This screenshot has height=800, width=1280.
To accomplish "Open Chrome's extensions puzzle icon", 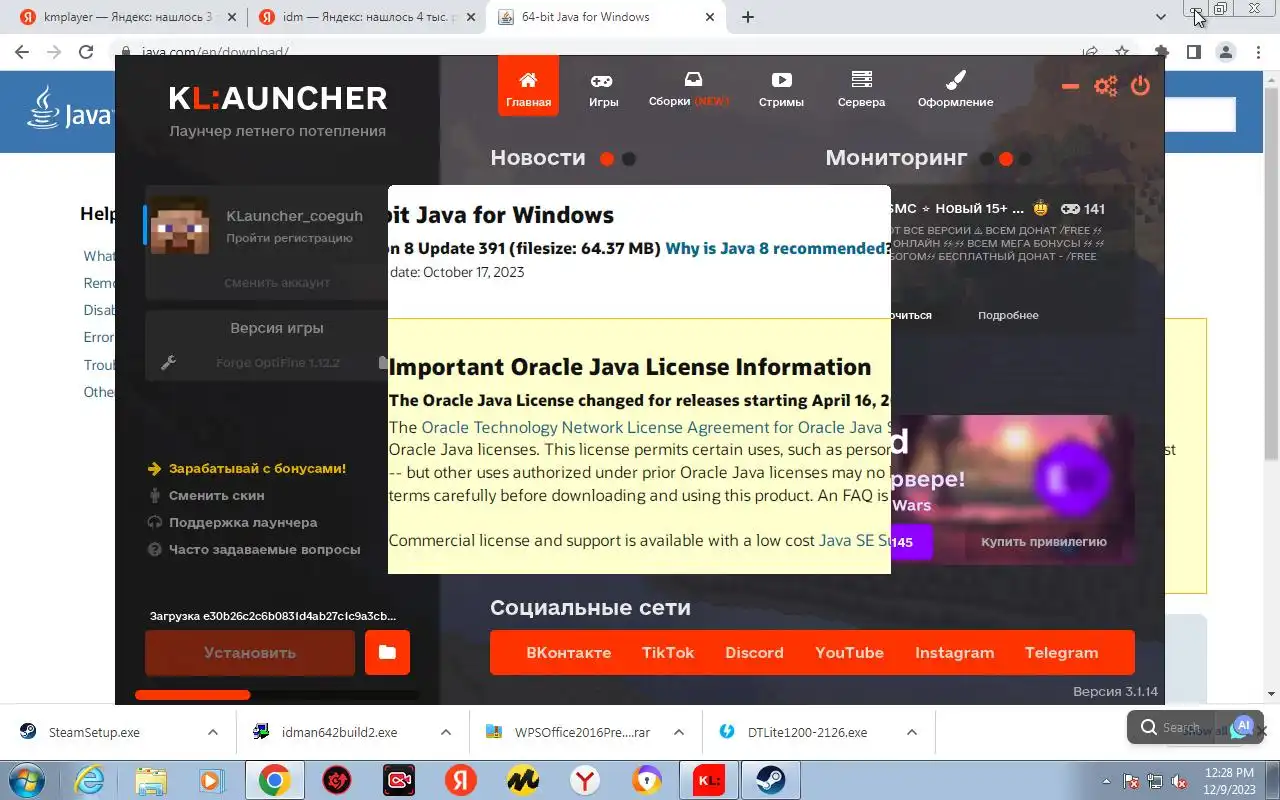I will [x=1161, y=52].
